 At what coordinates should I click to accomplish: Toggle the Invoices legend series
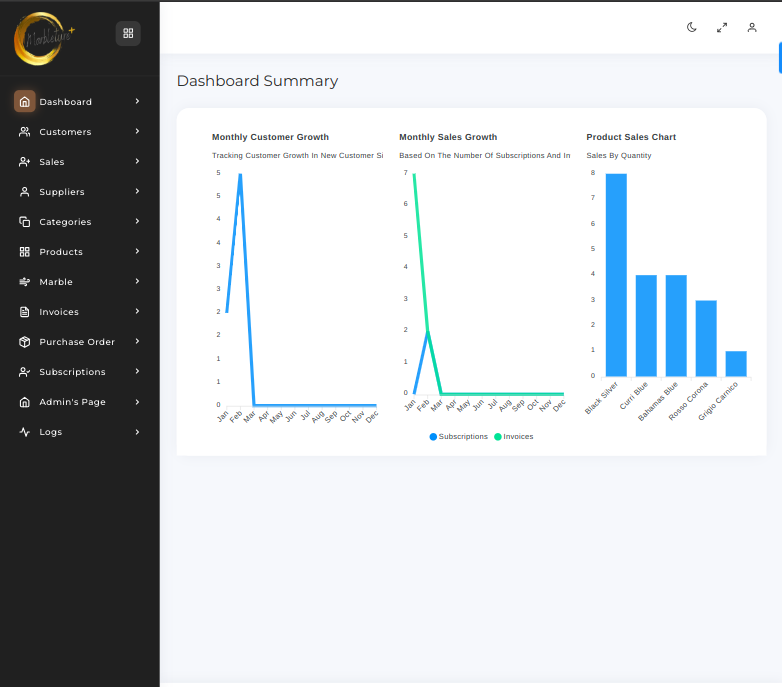pyautogui.click(x=513, y=436)
